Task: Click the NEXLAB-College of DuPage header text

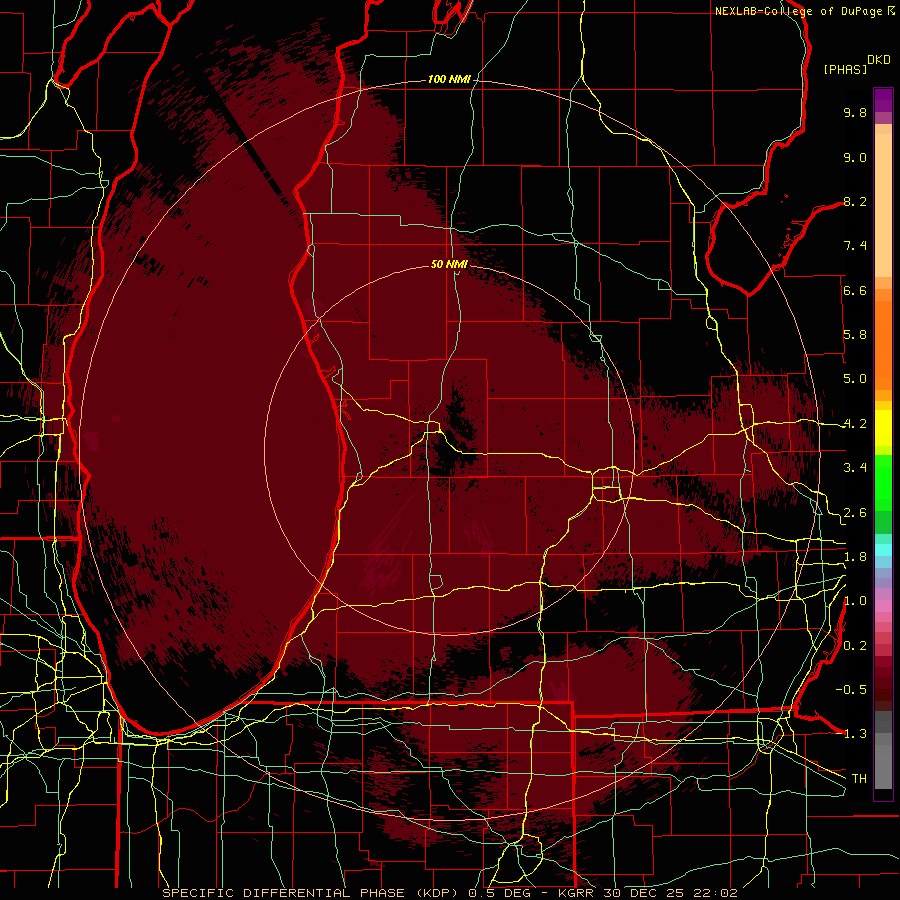Action: point(804,11)
